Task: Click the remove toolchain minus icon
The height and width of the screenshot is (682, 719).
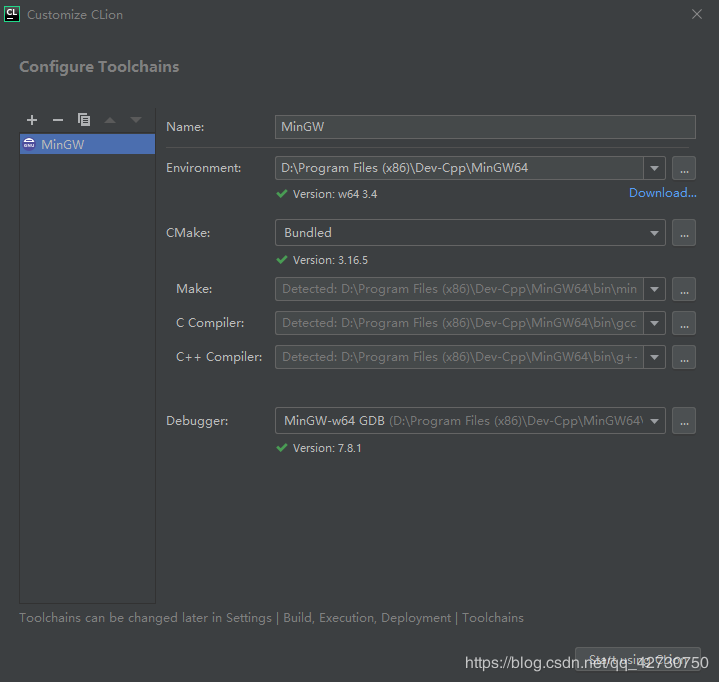Action: point(58,120)
